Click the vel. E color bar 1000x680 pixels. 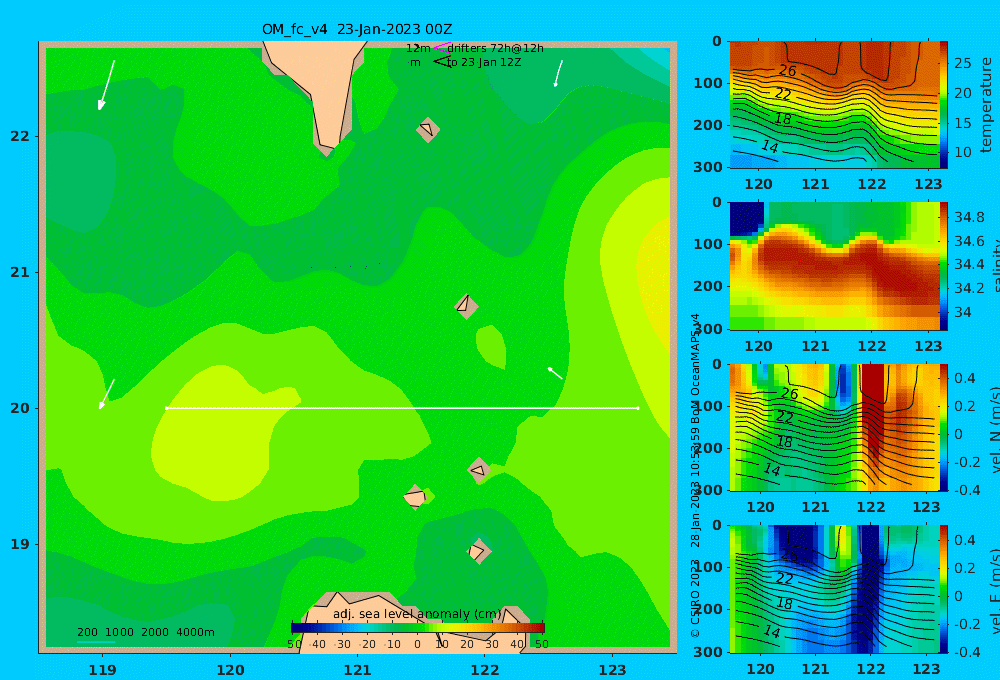944,589
